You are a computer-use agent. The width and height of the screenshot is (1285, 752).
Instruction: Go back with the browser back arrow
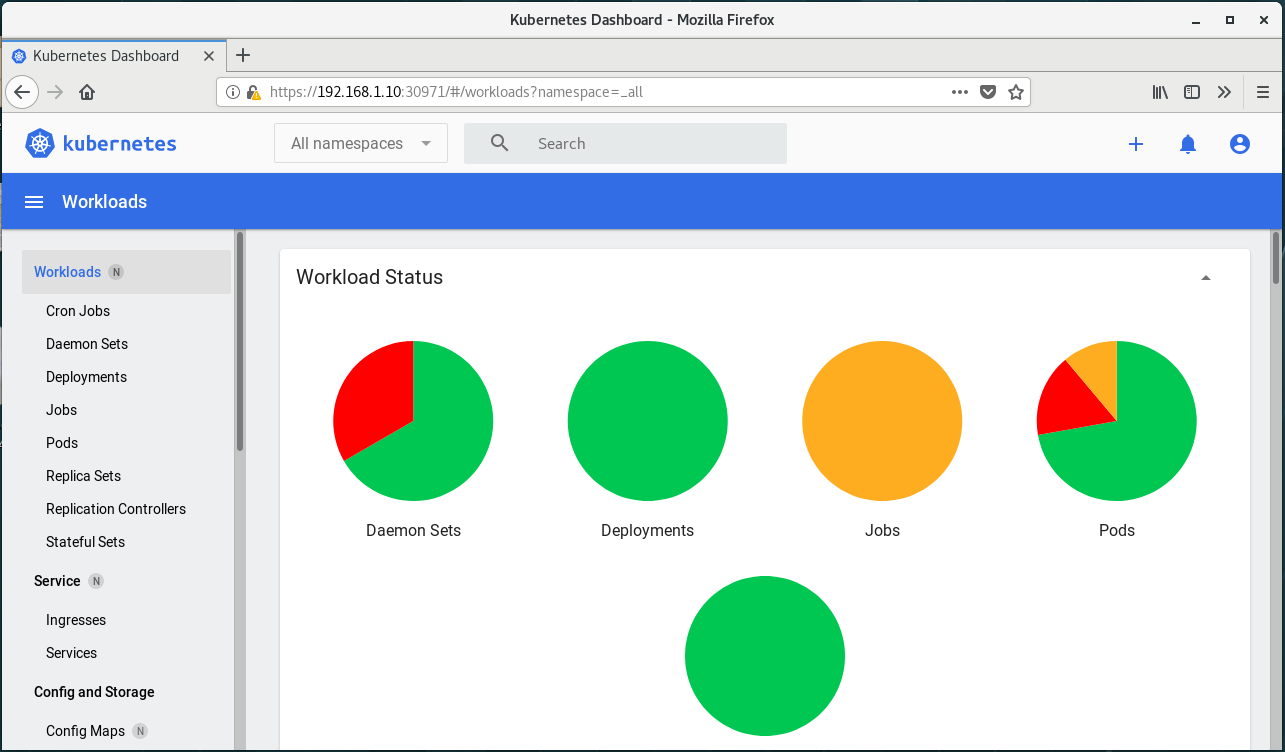[x=22, y=92]
